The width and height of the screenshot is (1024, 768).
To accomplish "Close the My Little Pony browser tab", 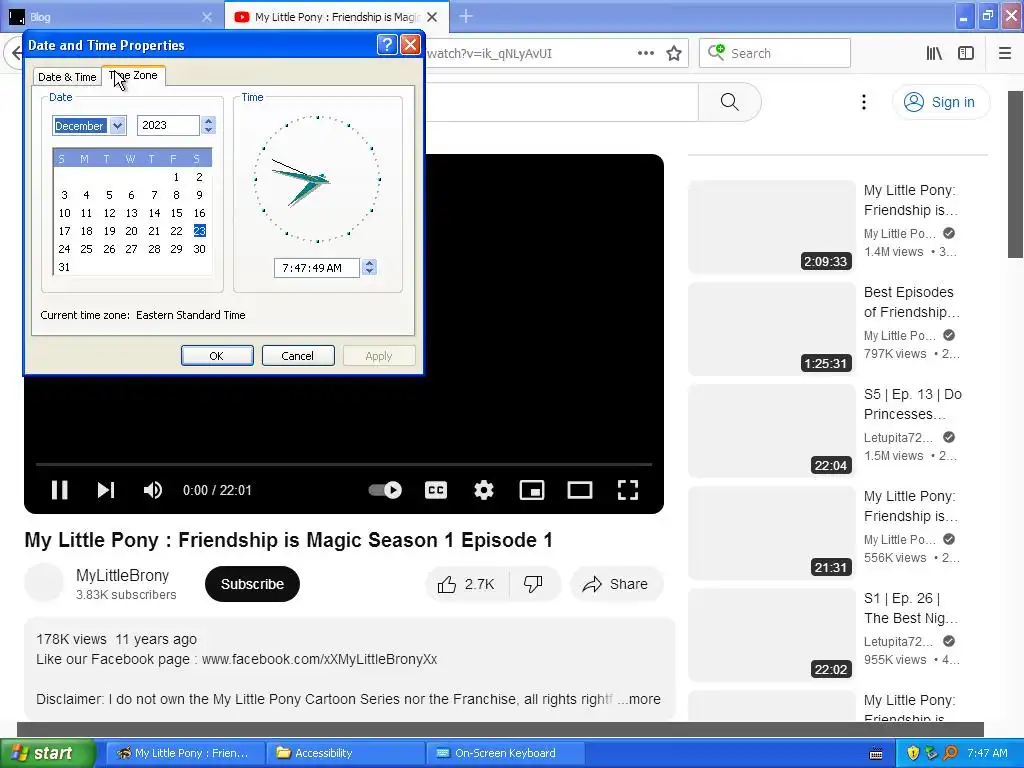I will (432, 17).
